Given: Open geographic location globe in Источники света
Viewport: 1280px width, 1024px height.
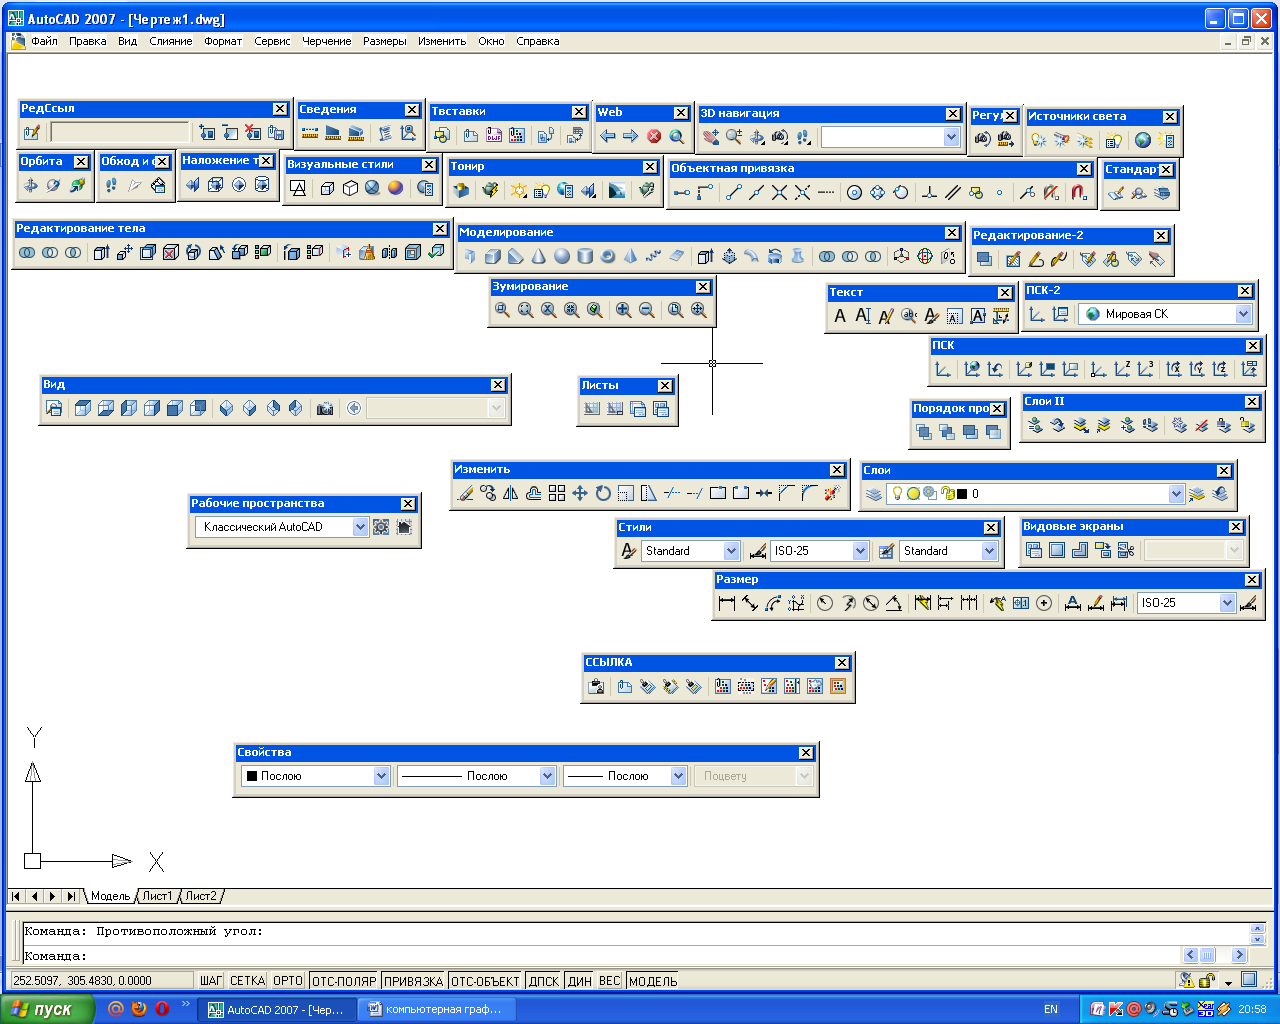Looking at the screenshot, I should (x=1143, y=141).
